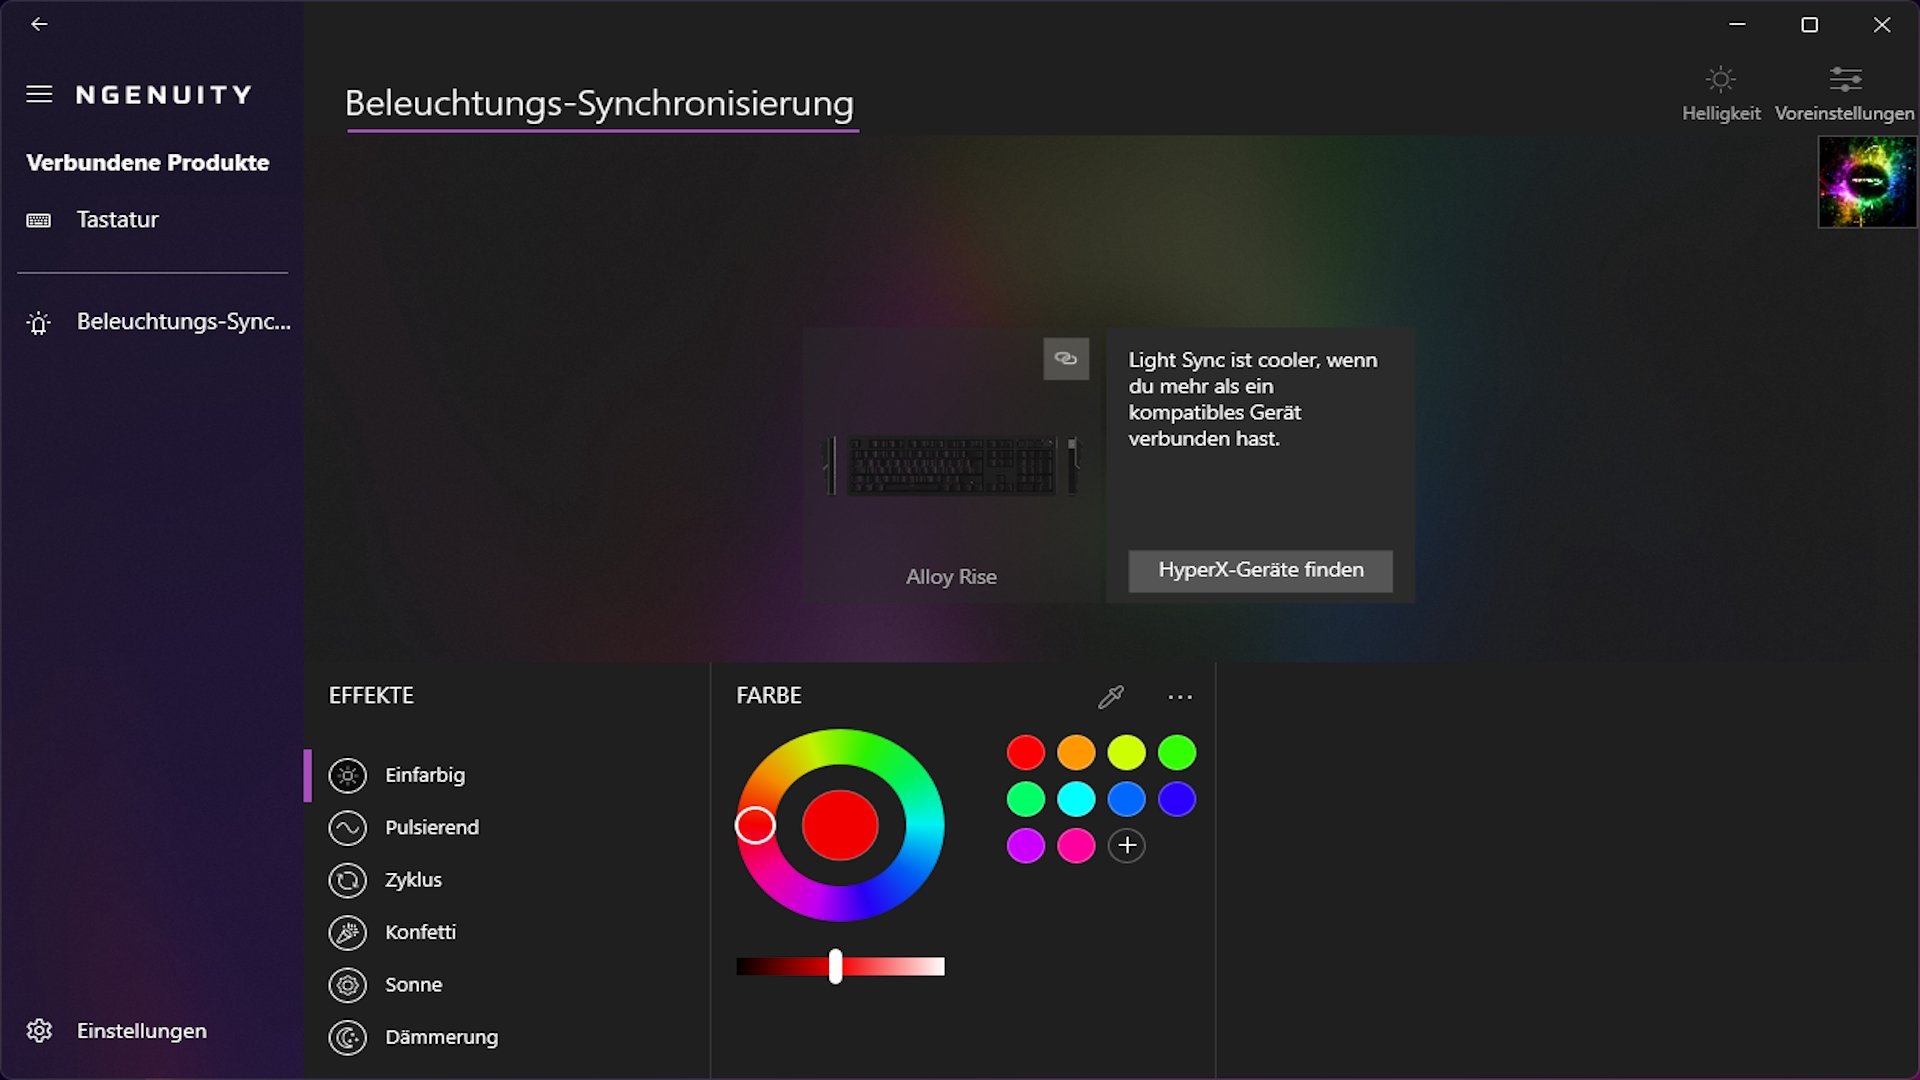Choose the Sonne effect label

pyautogui.click(x=414, y=985)
